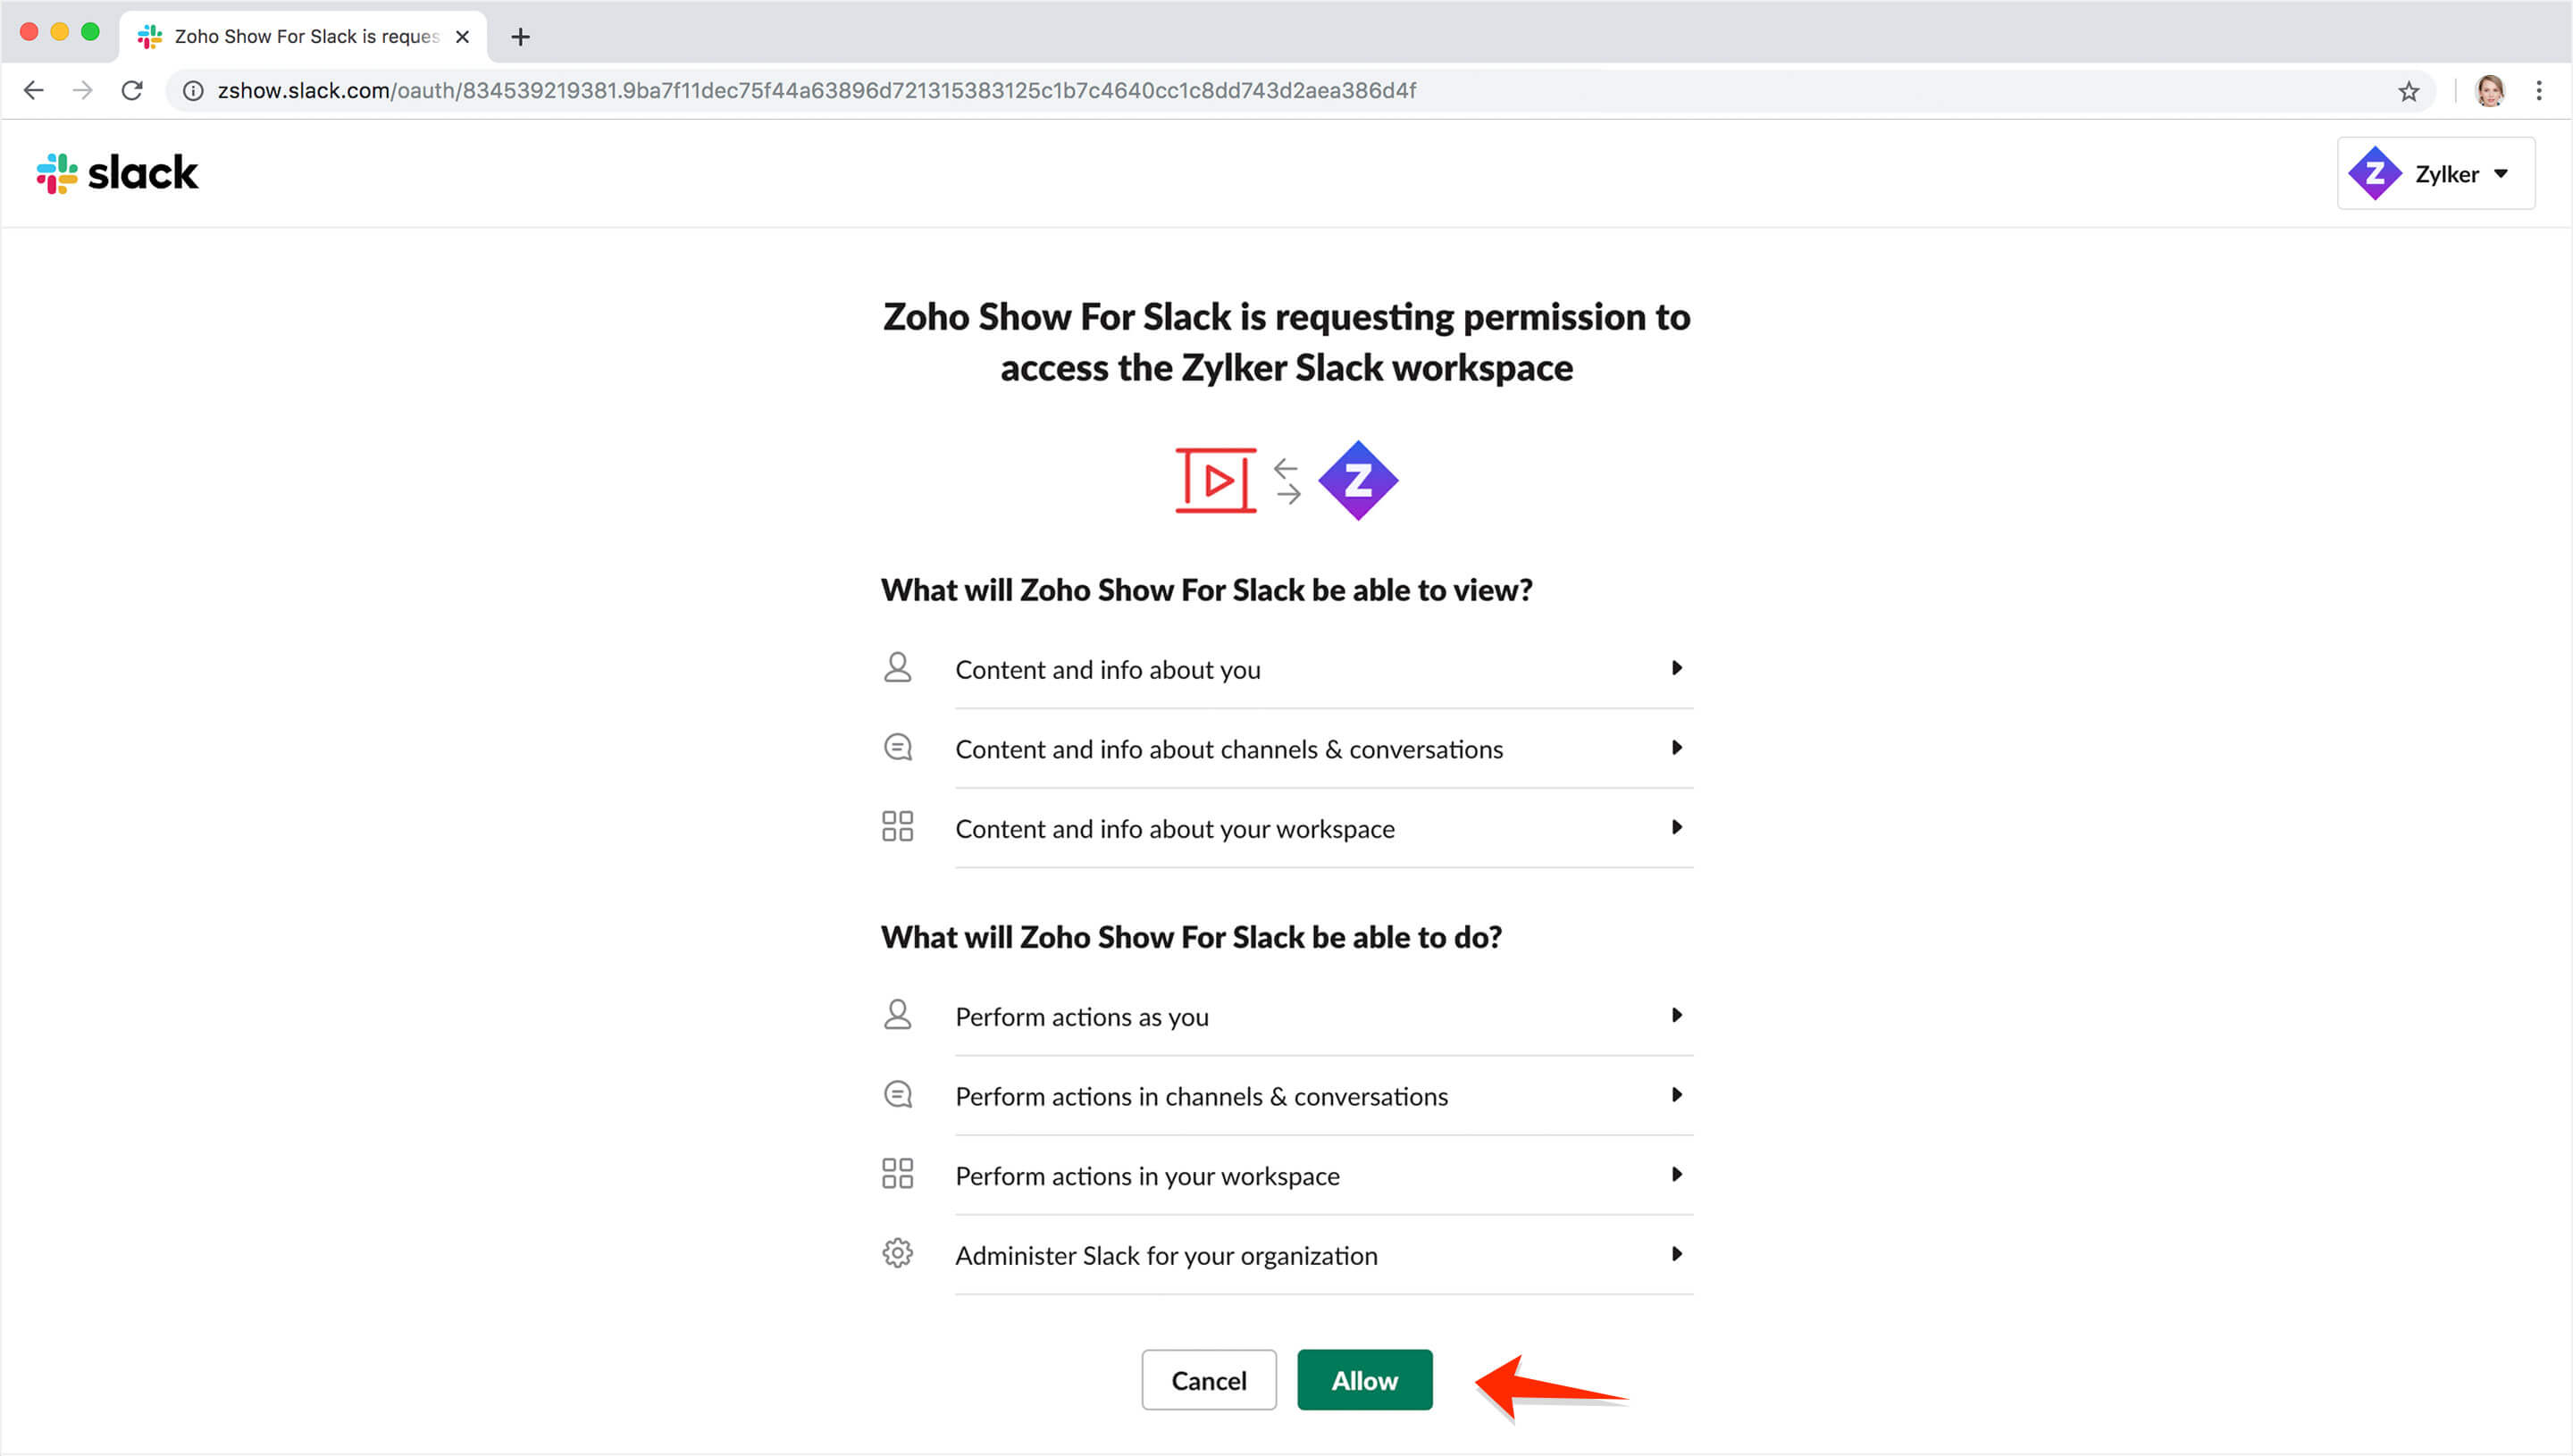This screenshot has height=1456, width=2573.
Task: Click the settings gear icon beside Administer Slack
Action: [898, 1253]
